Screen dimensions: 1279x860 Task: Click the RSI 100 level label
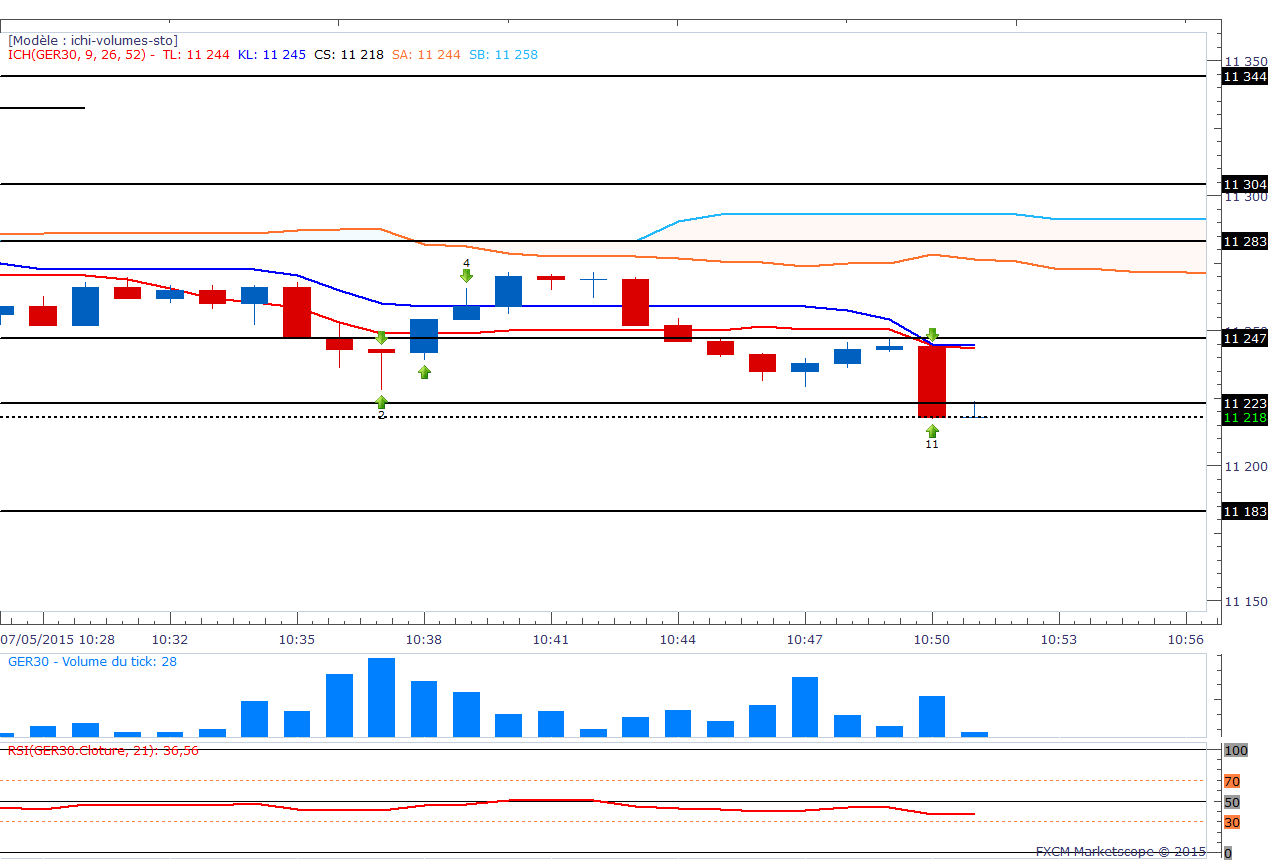click(1235, 750)
